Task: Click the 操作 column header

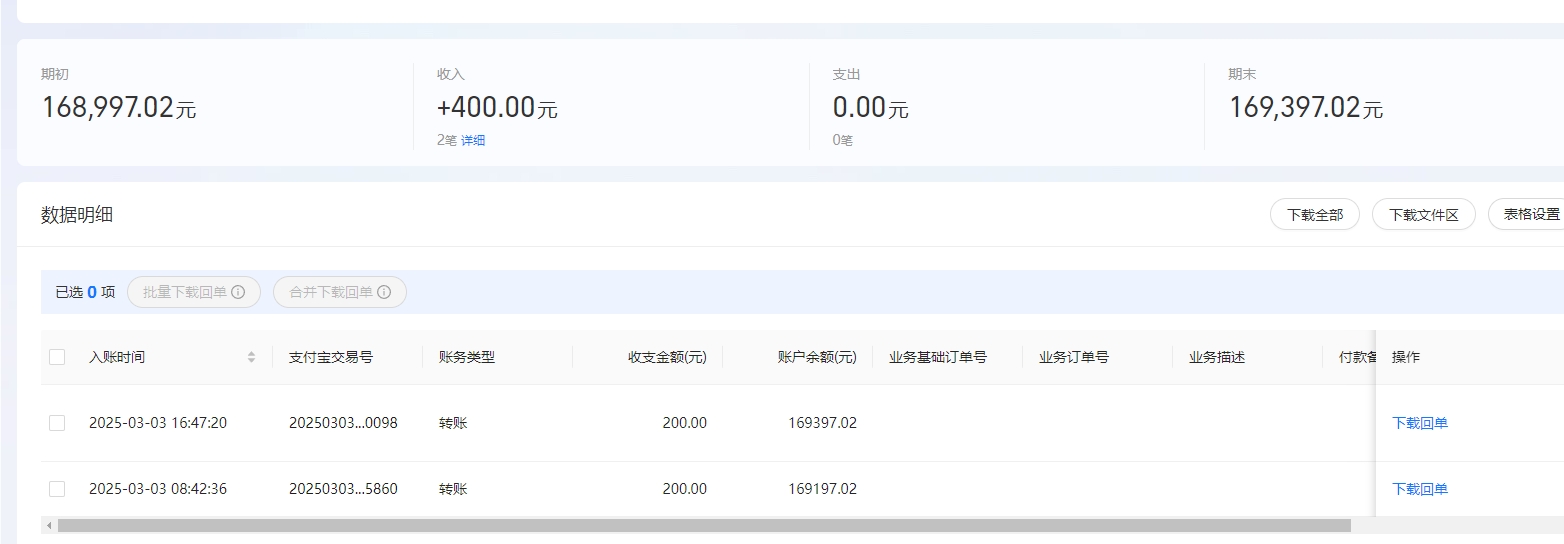Action: [x=1406, y=357]
